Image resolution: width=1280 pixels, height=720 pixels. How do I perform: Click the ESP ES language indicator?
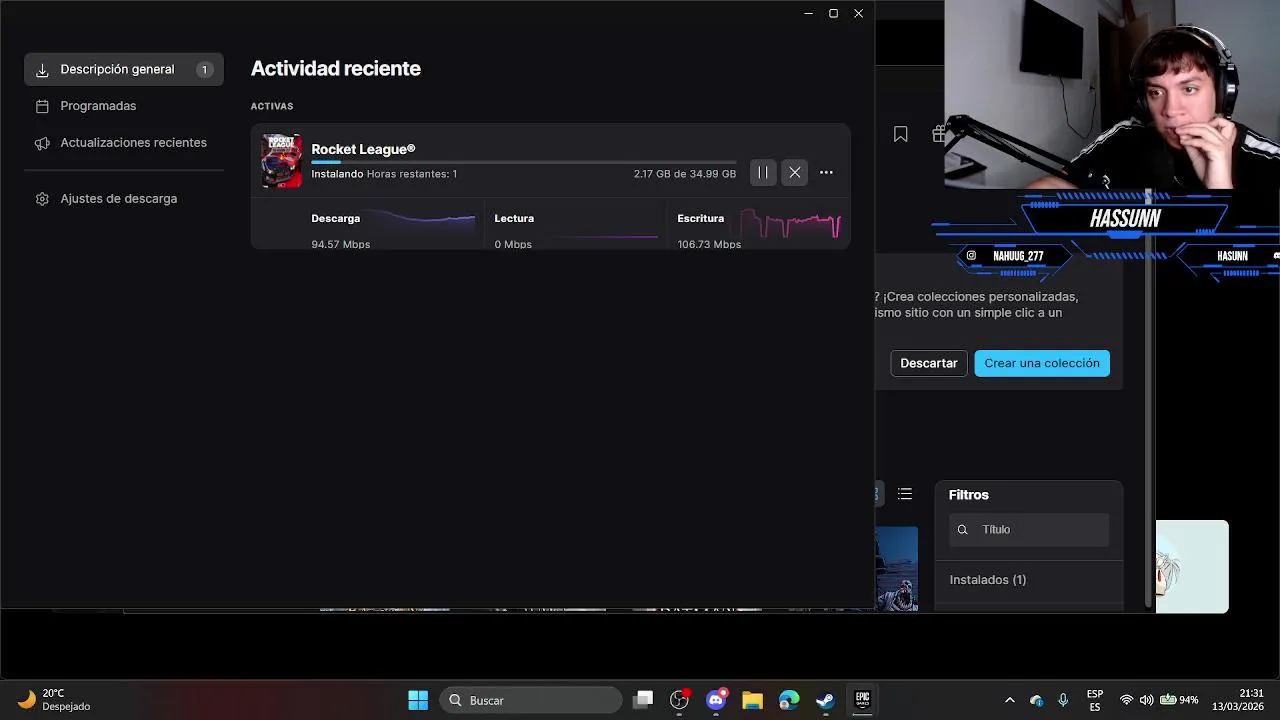coord(1095,700)
